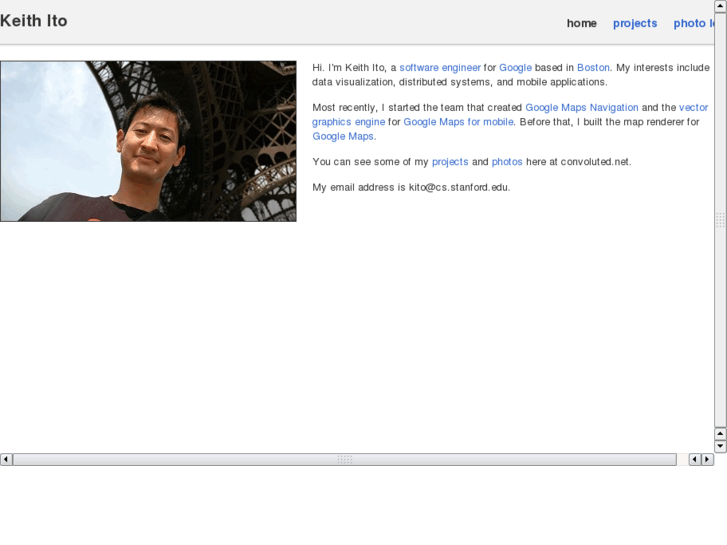
Task: Click the horizontal scrollbar left arrow
Action: point(6,459)
